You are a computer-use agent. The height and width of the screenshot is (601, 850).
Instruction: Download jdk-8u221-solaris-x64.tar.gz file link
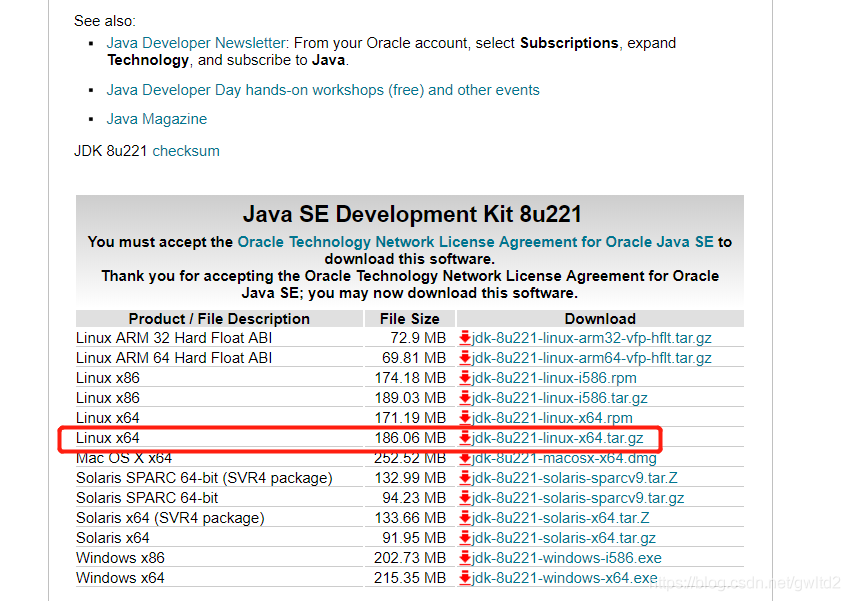(x=564, y=538)
